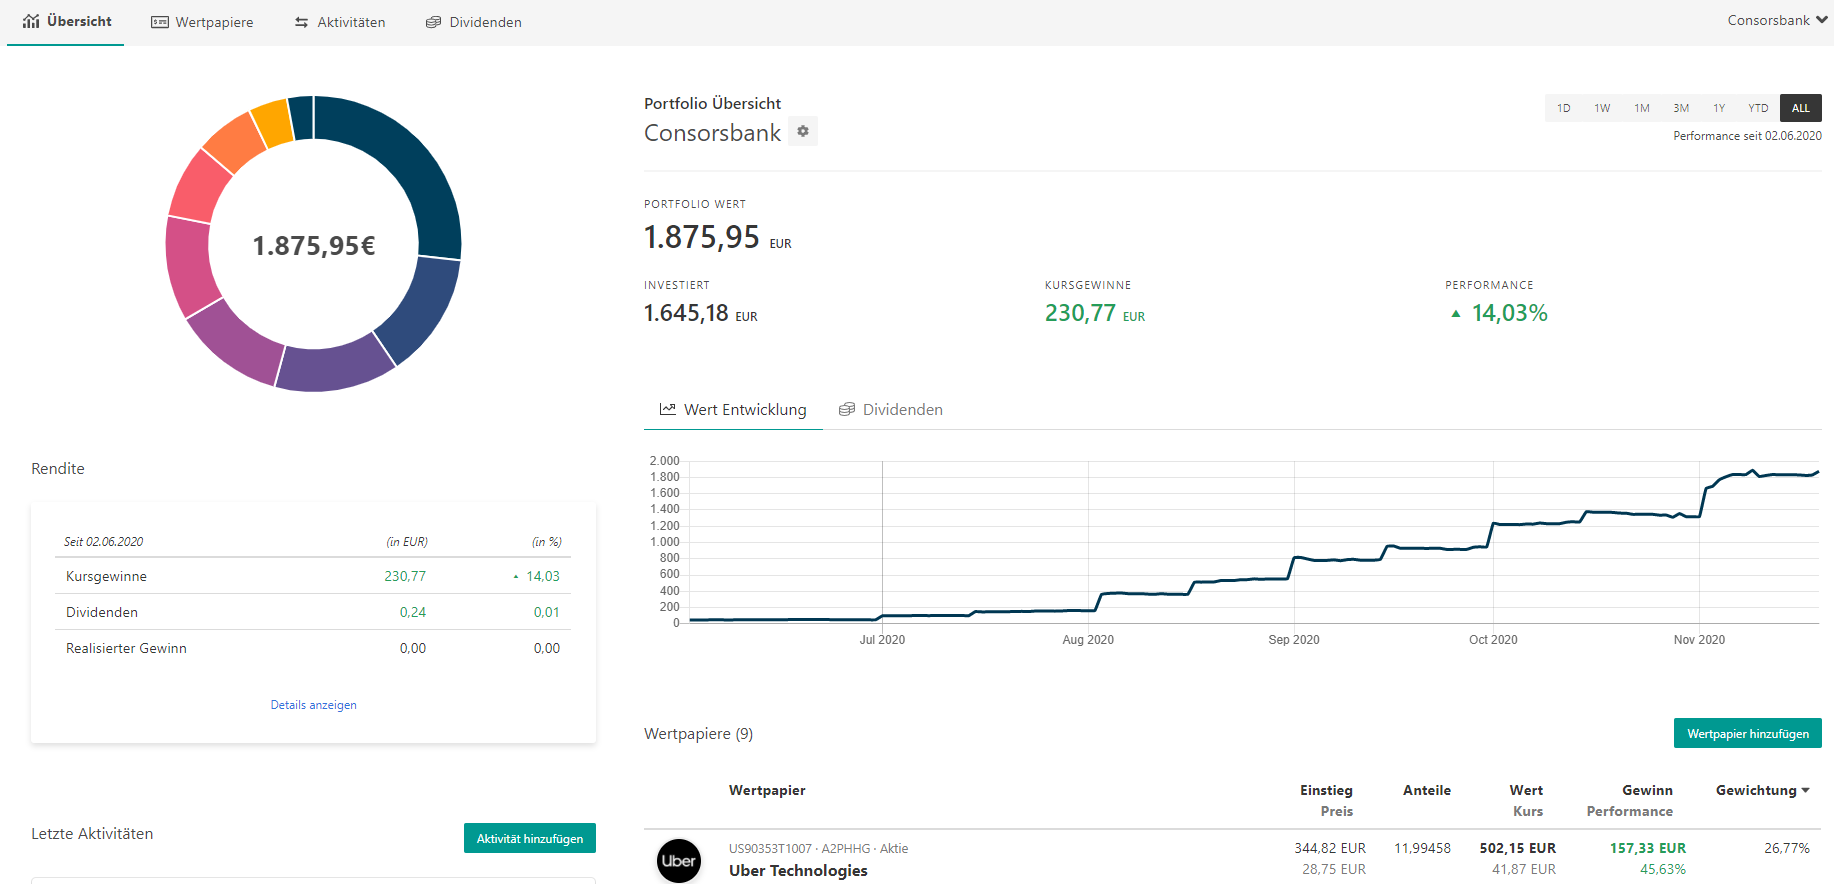
Task: Click the Dividenden row in Rendite table
Action: point(313,612)
